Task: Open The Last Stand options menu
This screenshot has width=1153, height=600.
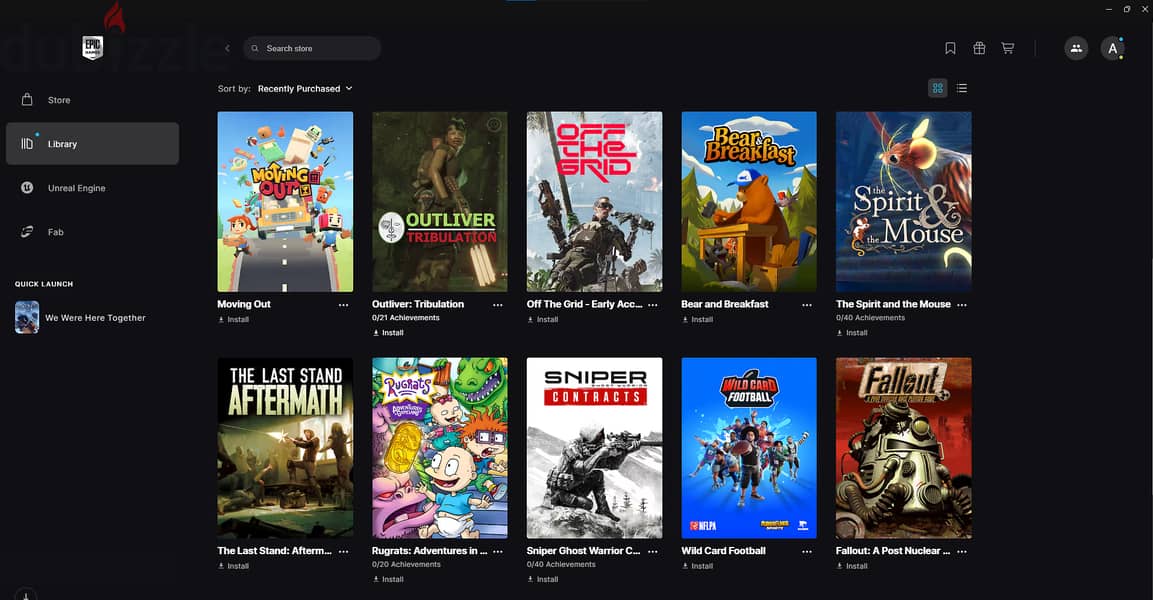Action: (x=343, y=551)
